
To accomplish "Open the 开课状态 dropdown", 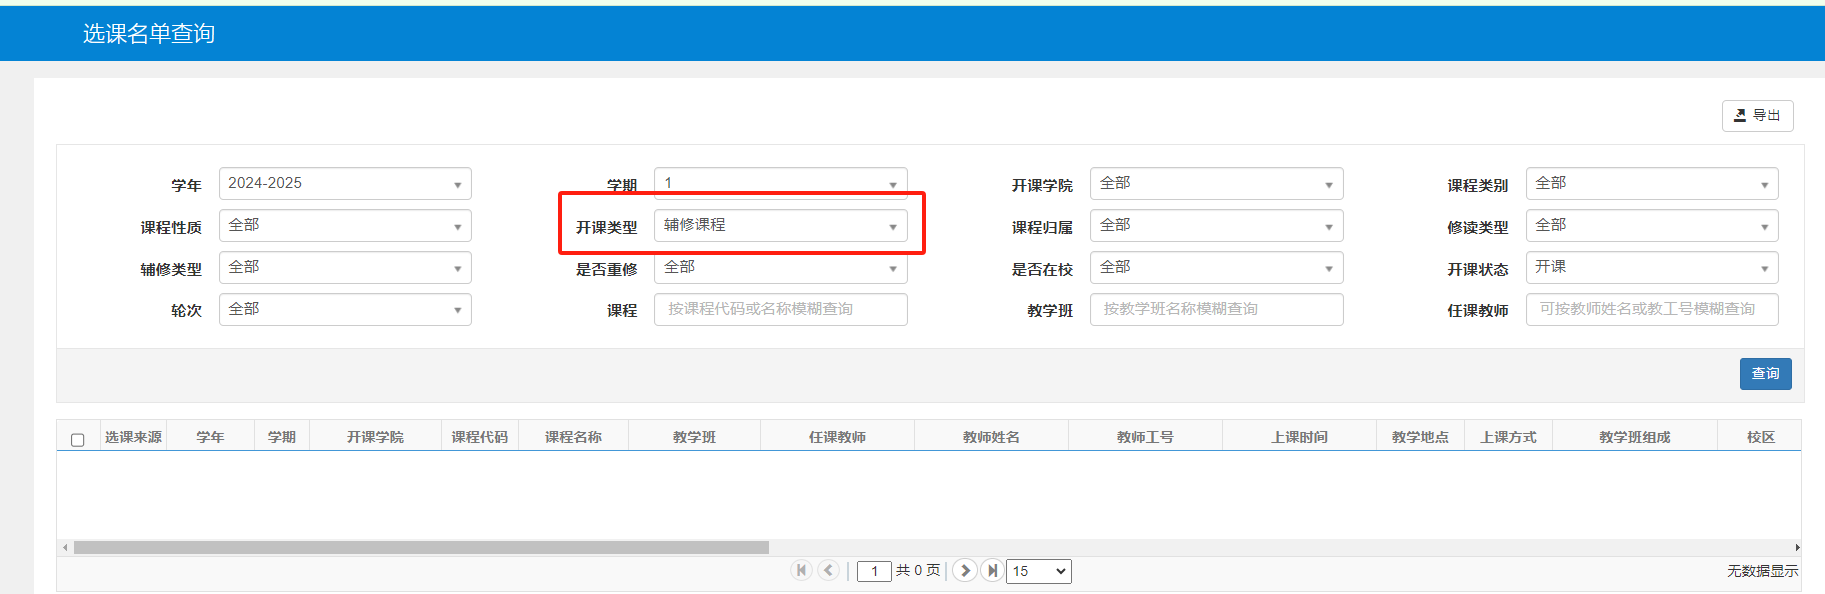I will [1651, 268].
